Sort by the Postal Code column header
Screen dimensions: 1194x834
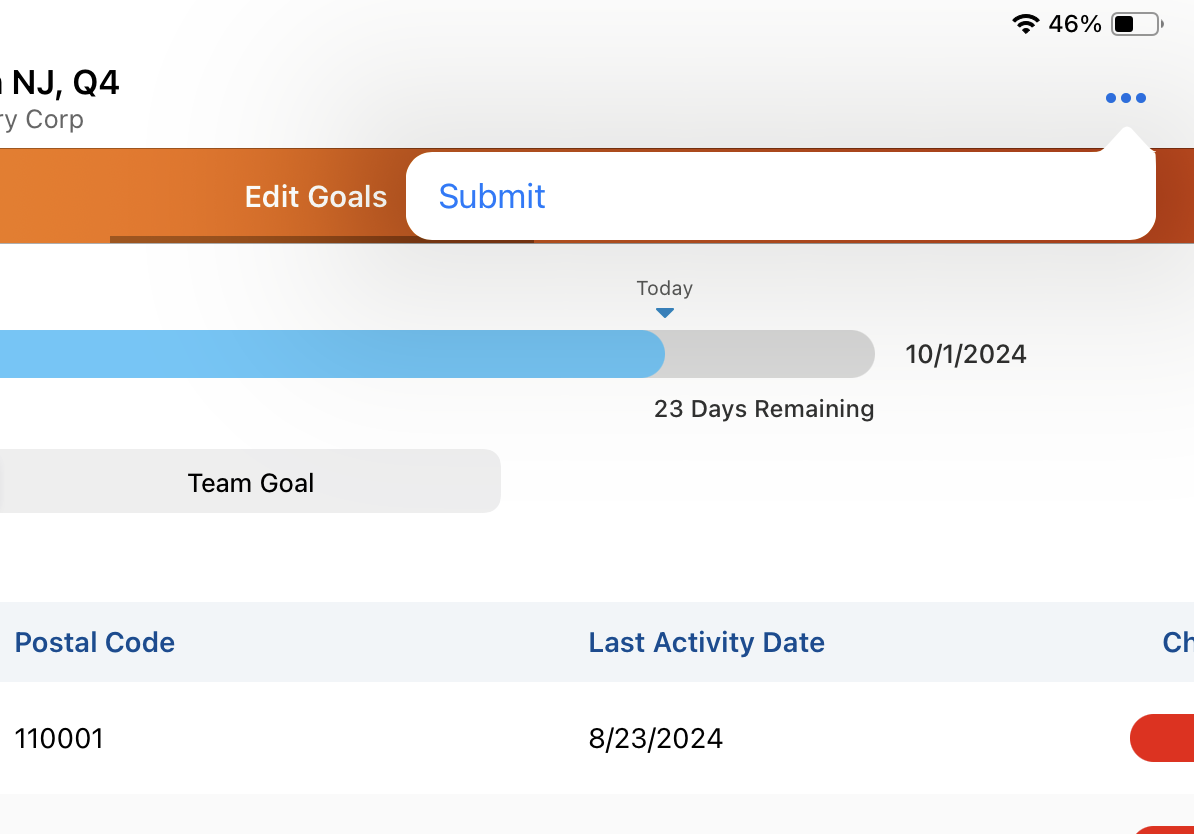(95, 642)
